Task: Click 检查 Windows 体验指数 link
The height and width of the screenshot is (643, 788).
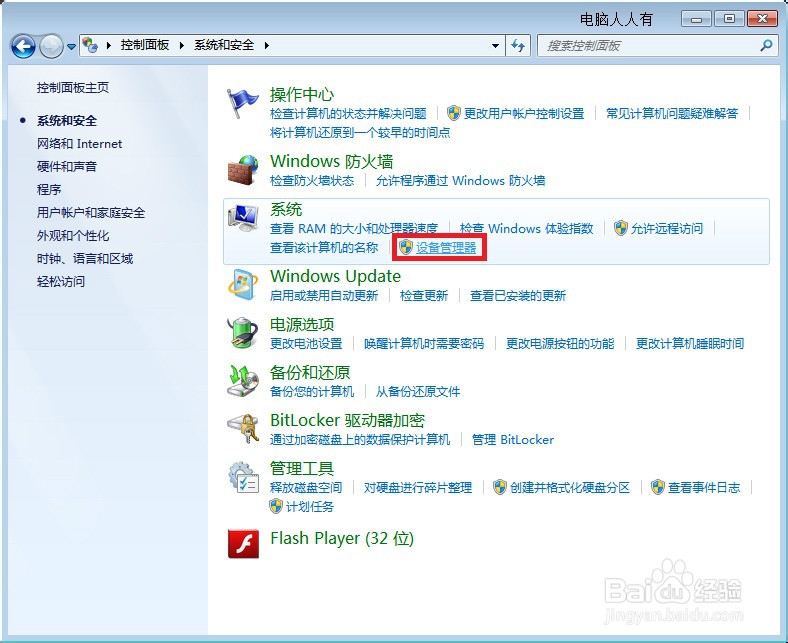Action: pos(526,228)
